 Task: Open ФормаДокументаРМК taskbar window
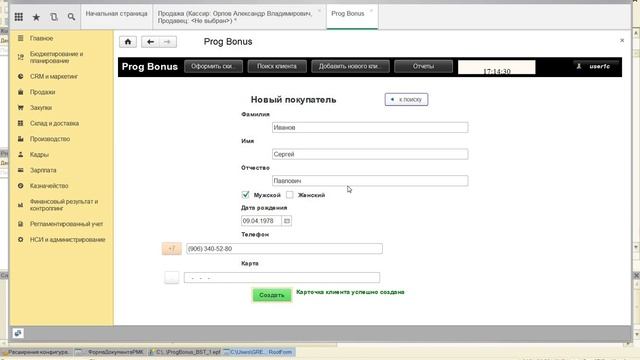(110, 352)
